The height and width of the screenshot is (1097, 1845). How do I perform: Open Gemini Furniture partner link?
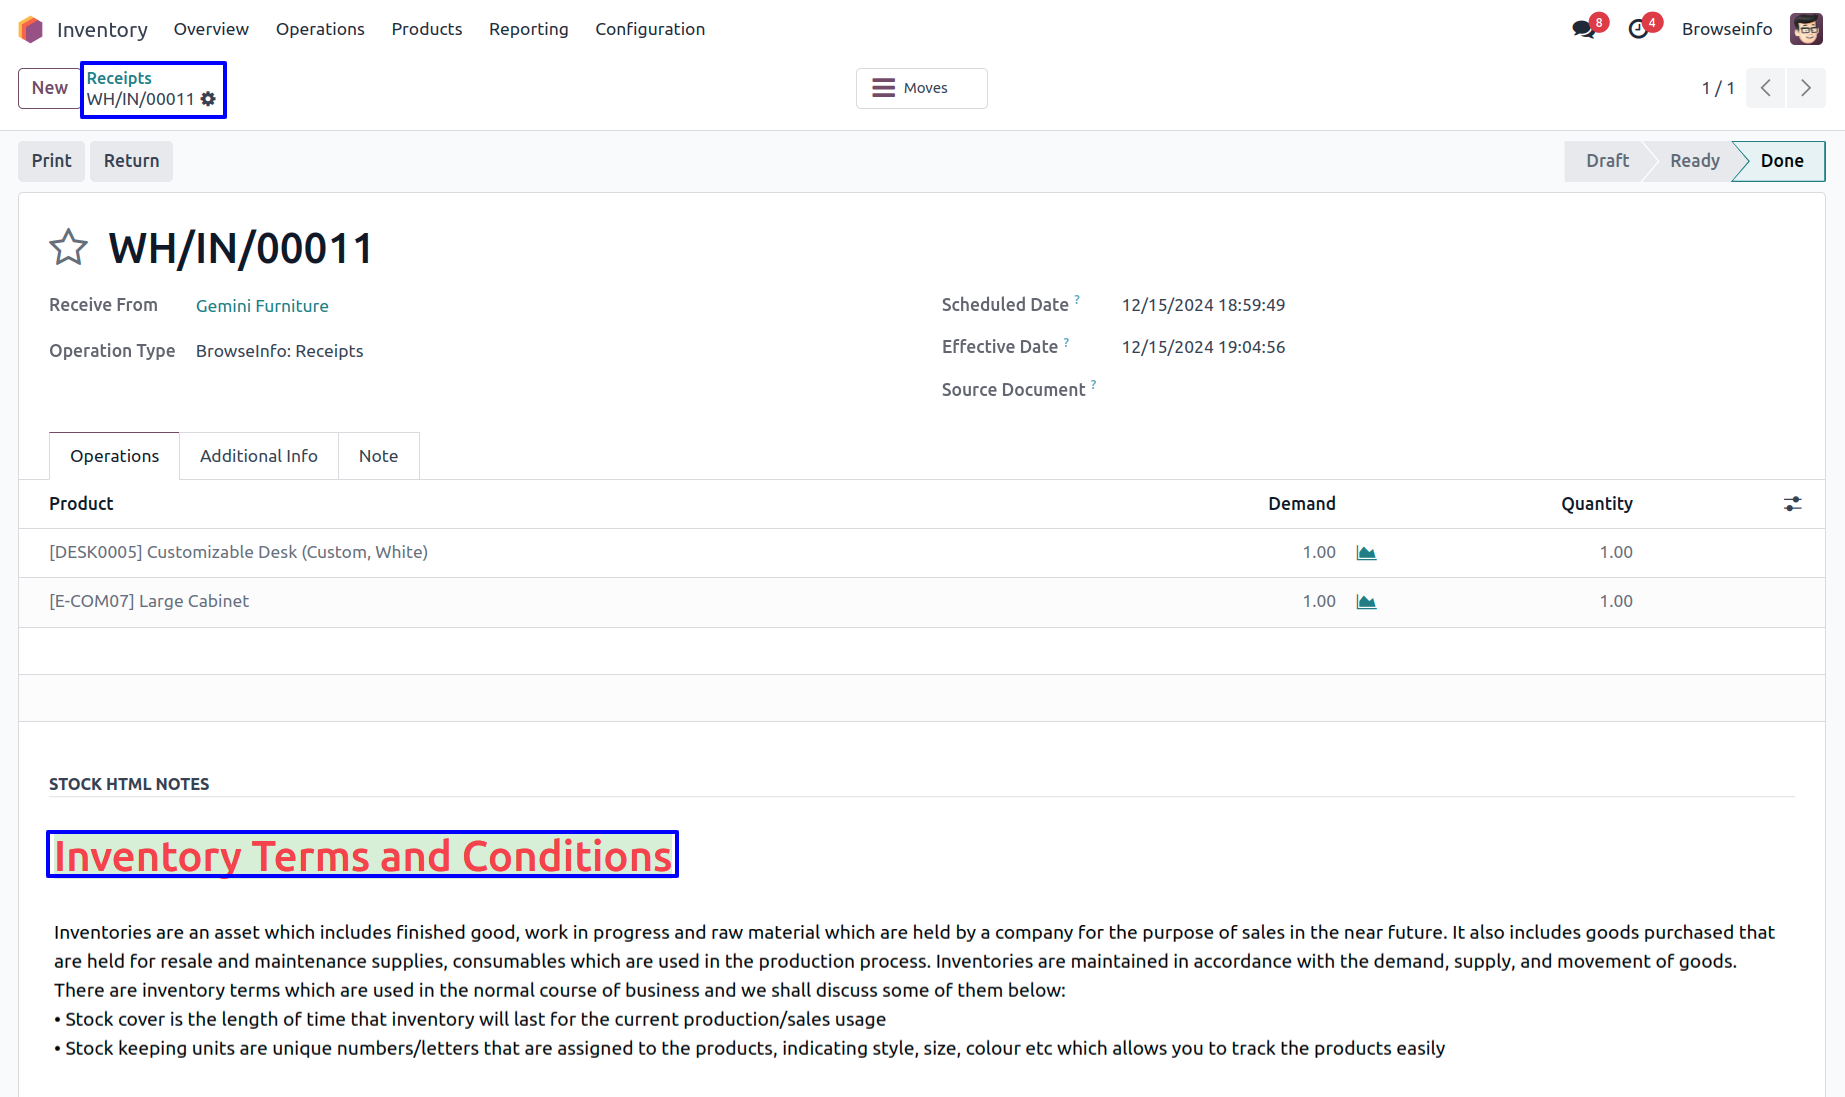[x=262, y=306]
